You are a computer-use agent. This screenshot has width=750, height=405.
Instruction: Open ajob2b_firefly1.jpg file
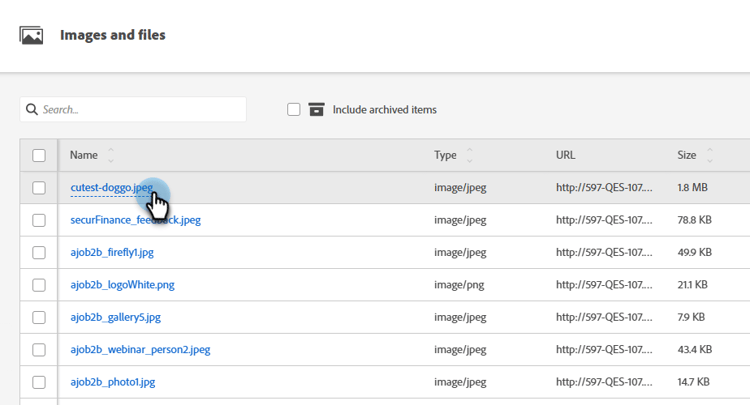click(112, 252)
